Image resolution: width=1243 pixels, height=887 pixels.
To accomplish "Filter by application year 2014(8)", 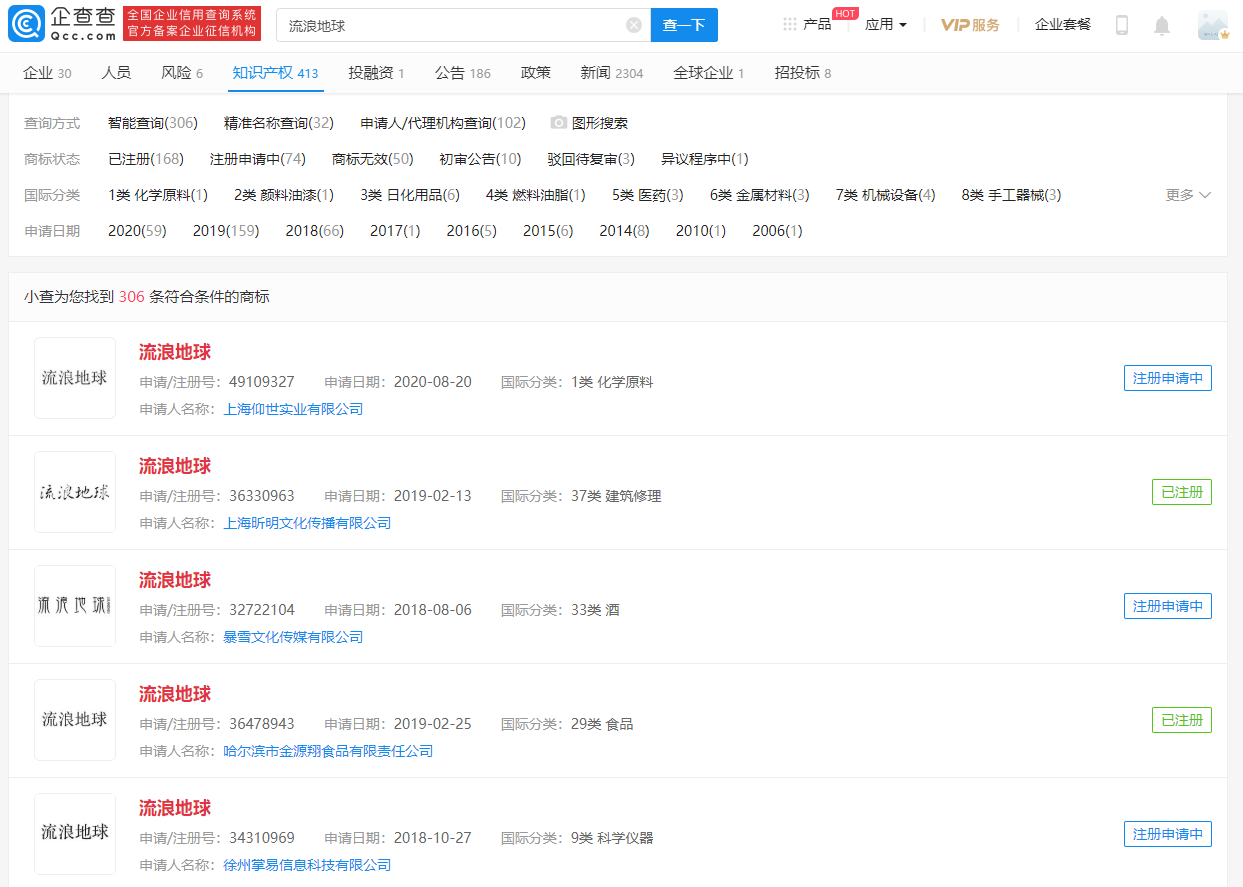I will [x=624, y=231].
